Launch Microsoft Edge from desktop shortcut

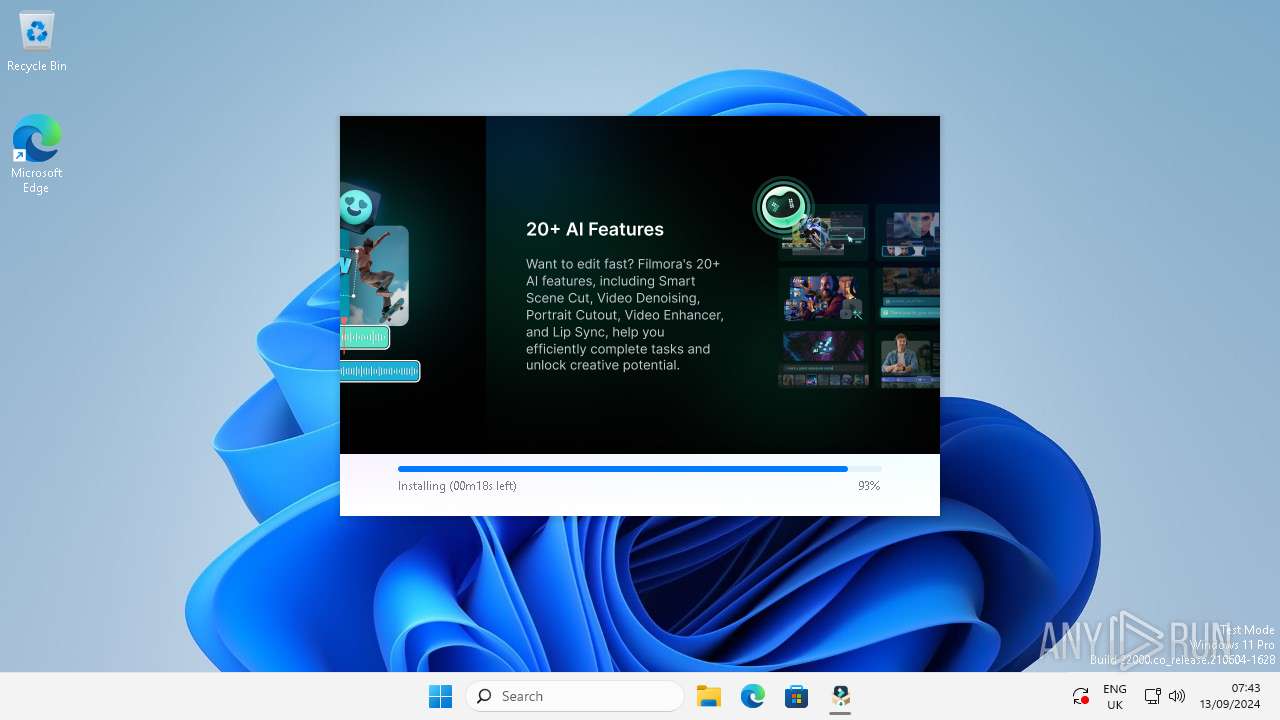pos(37,154)
